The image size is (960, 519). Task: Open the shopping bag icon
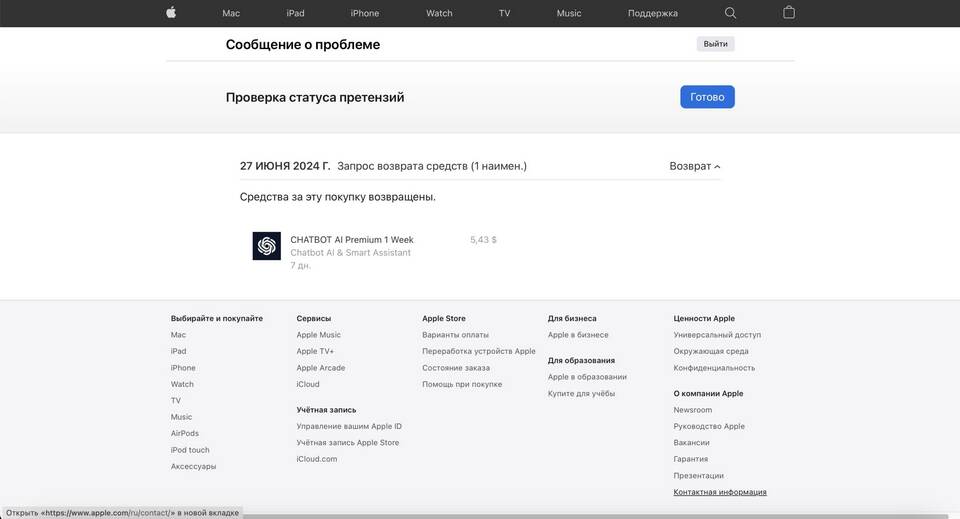click(789, 12)
